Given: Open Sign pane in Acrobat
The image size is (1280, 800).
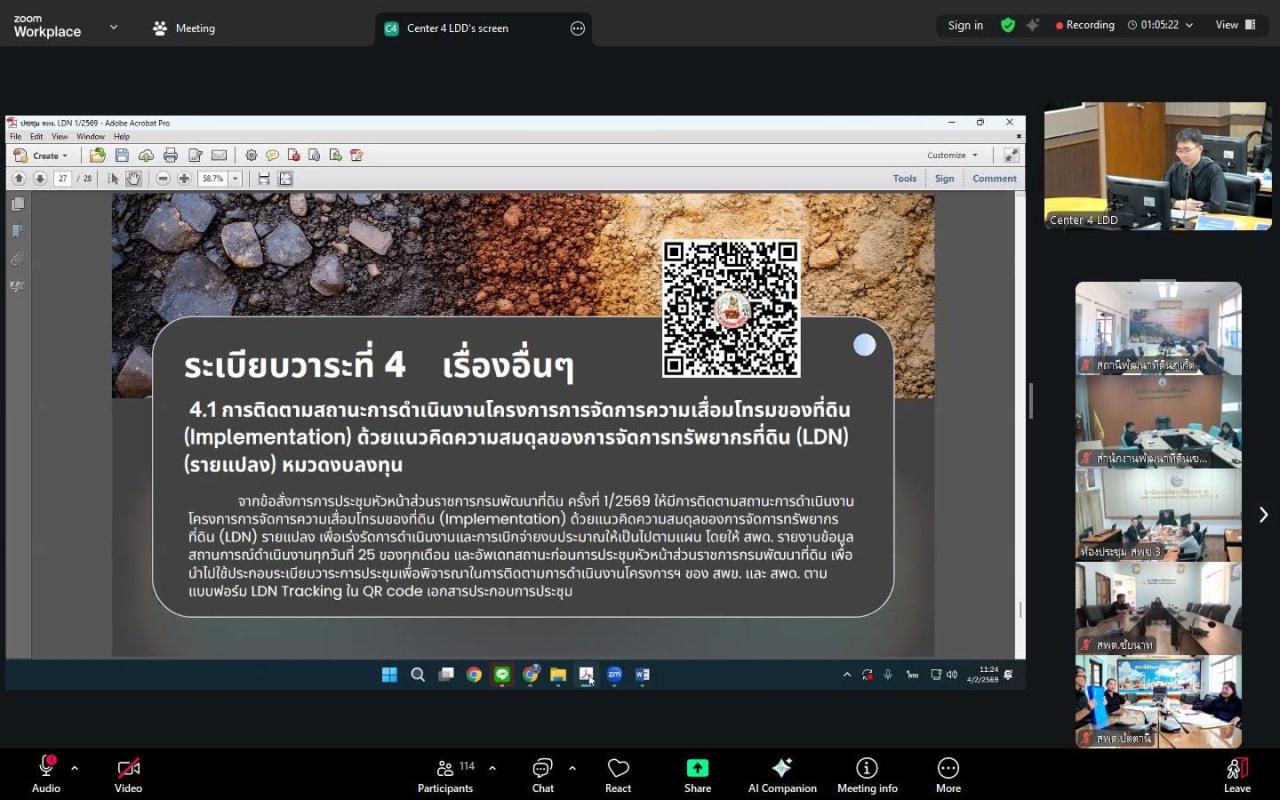Looking at the screenshot, I should point(945,178).
